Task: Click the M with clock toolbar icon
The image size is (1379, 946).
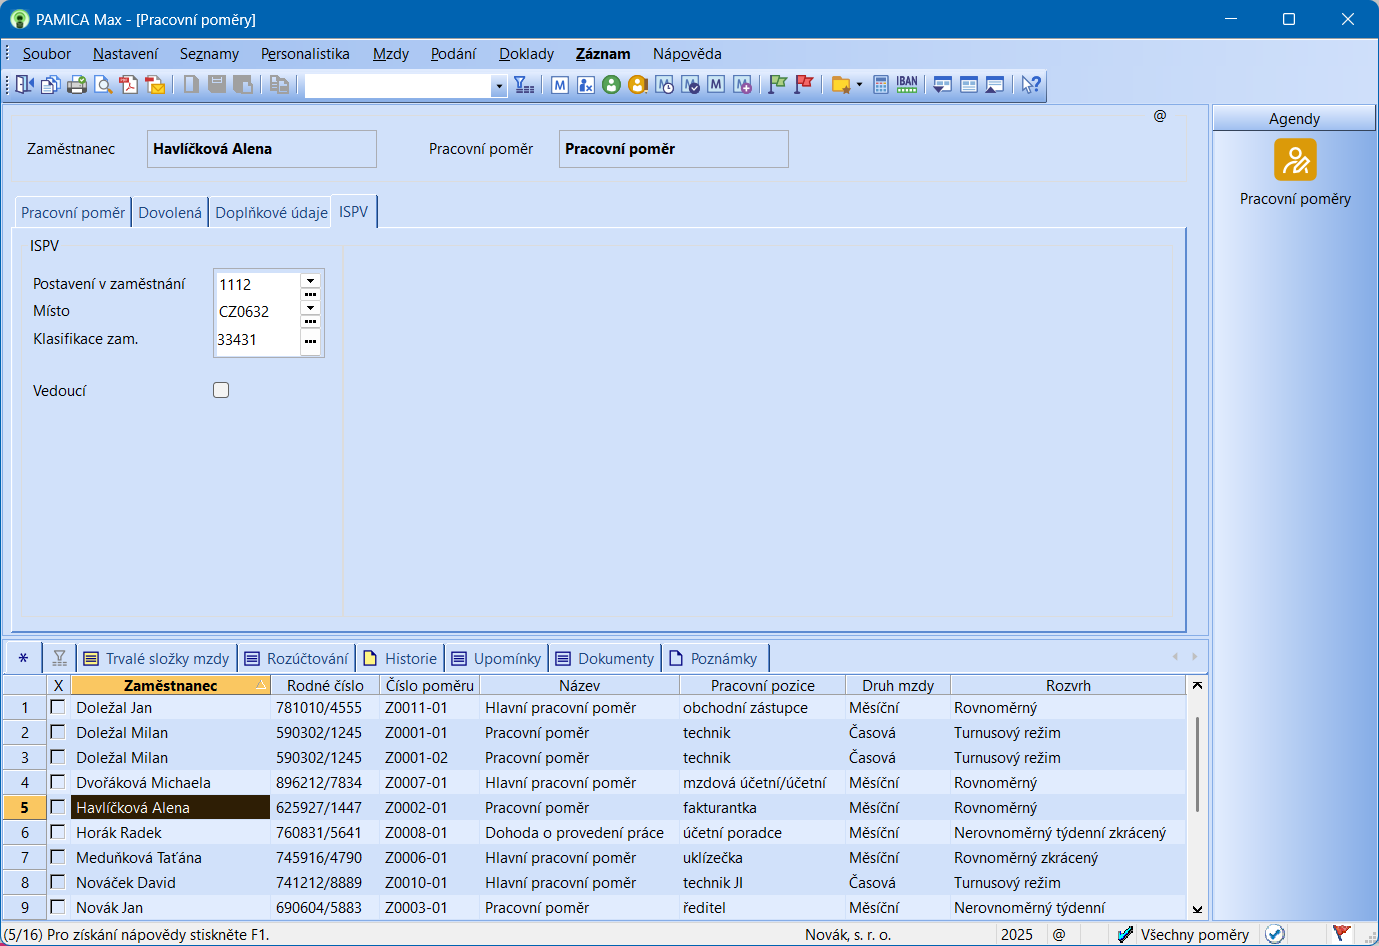Action: [x=664, y=85]
